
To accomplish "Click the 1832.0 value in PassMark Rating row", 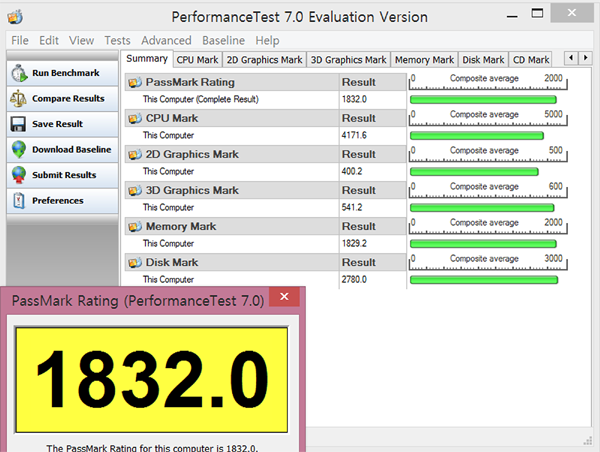I will point(354,100).
